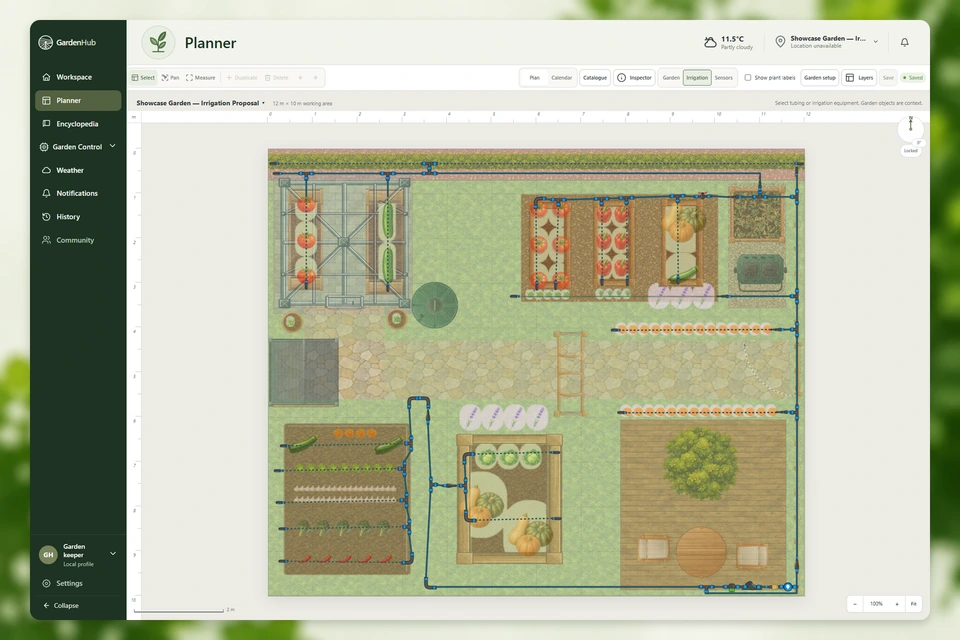The height and width of the screenshot is (640, 960).
Task: Click the north compass on the canvas
Action: tap(910, 127)
